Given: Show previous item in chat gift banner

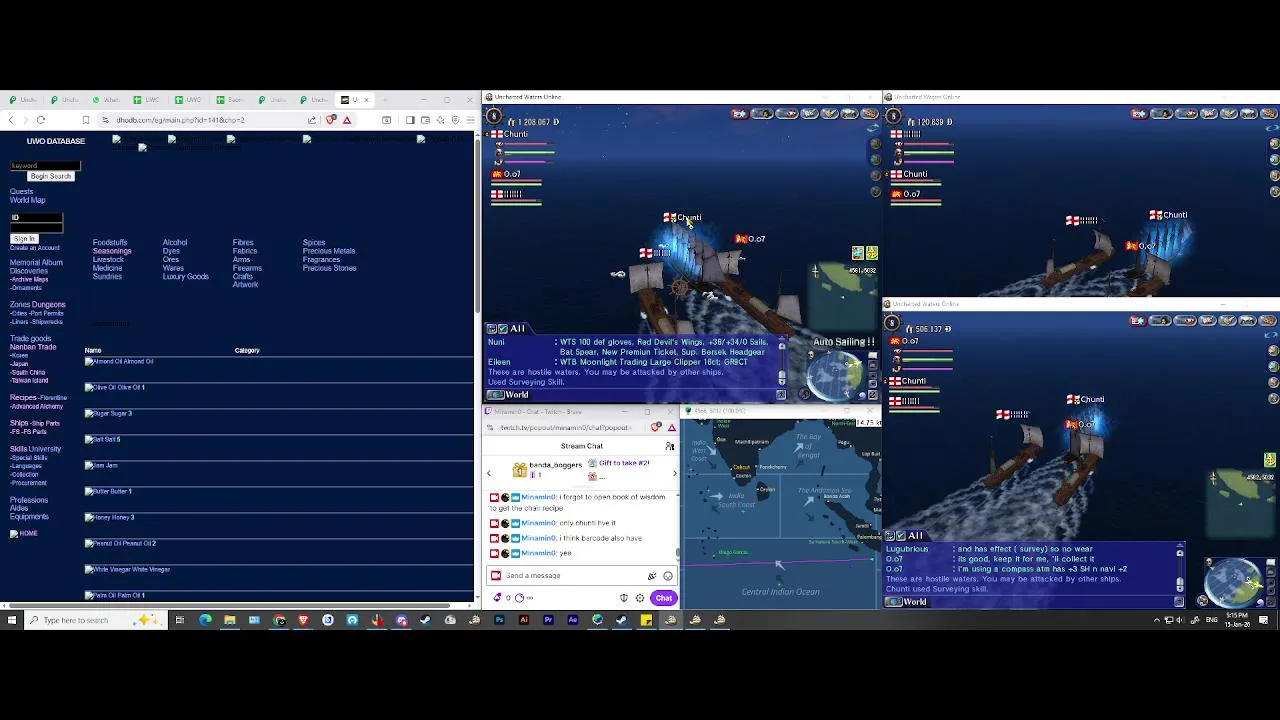Looking at the screenshot, I should click(489, 473).
